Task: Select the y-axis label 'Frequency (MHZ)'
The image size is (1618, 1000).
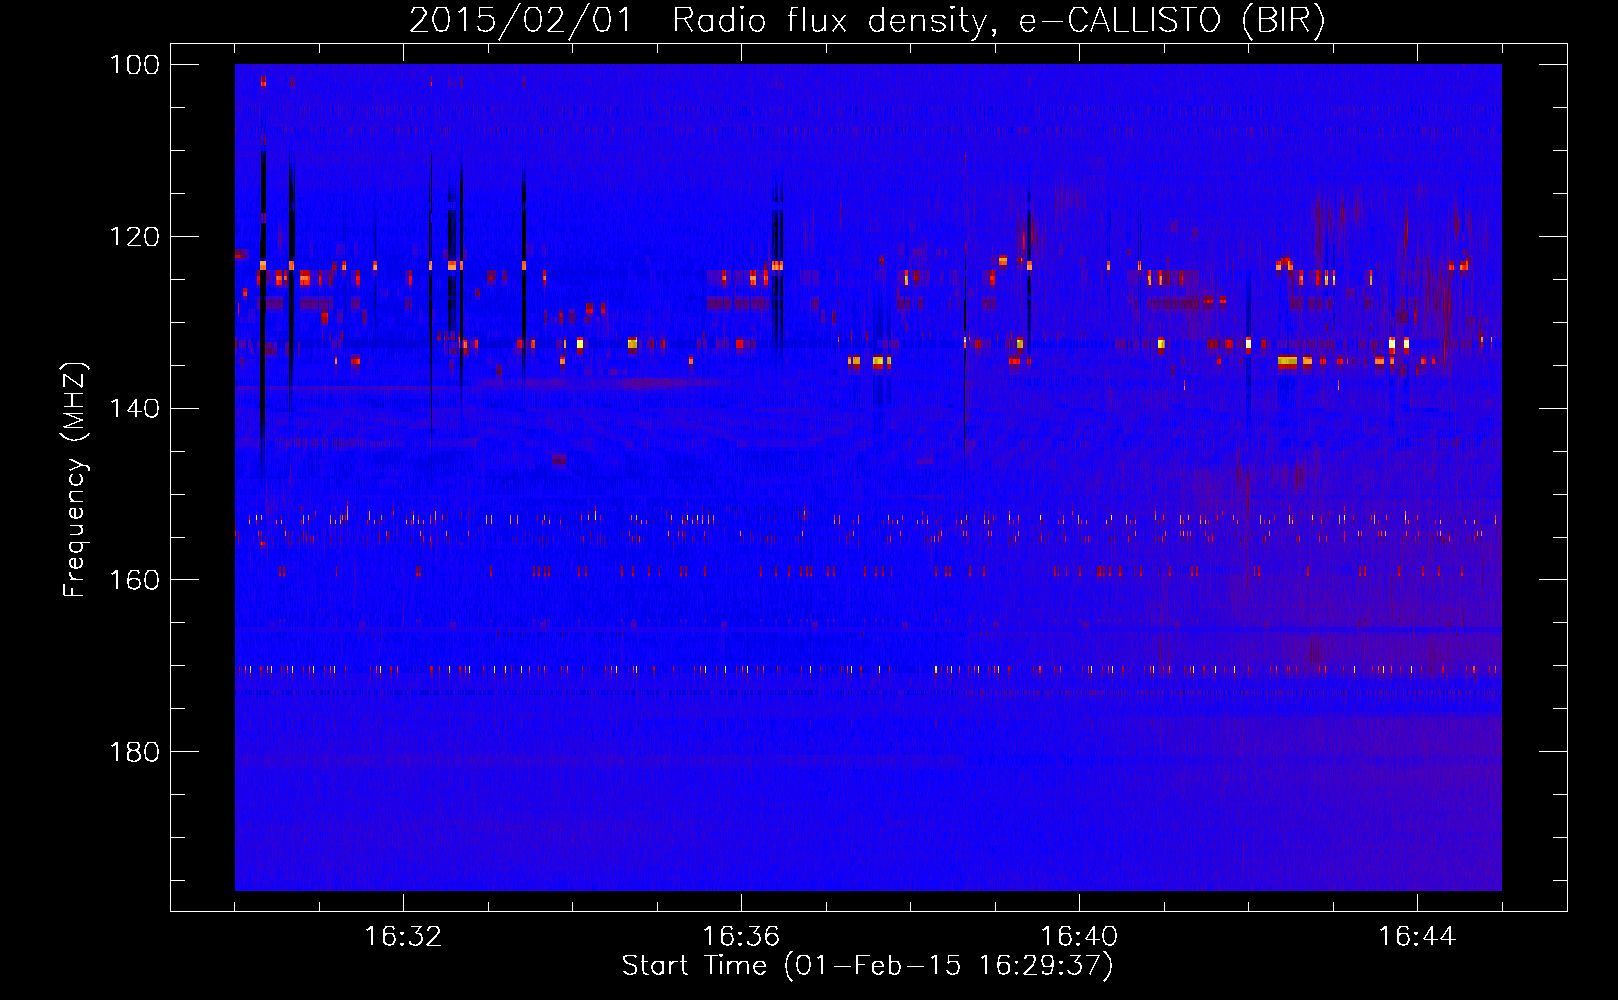Action: (75, 479)
